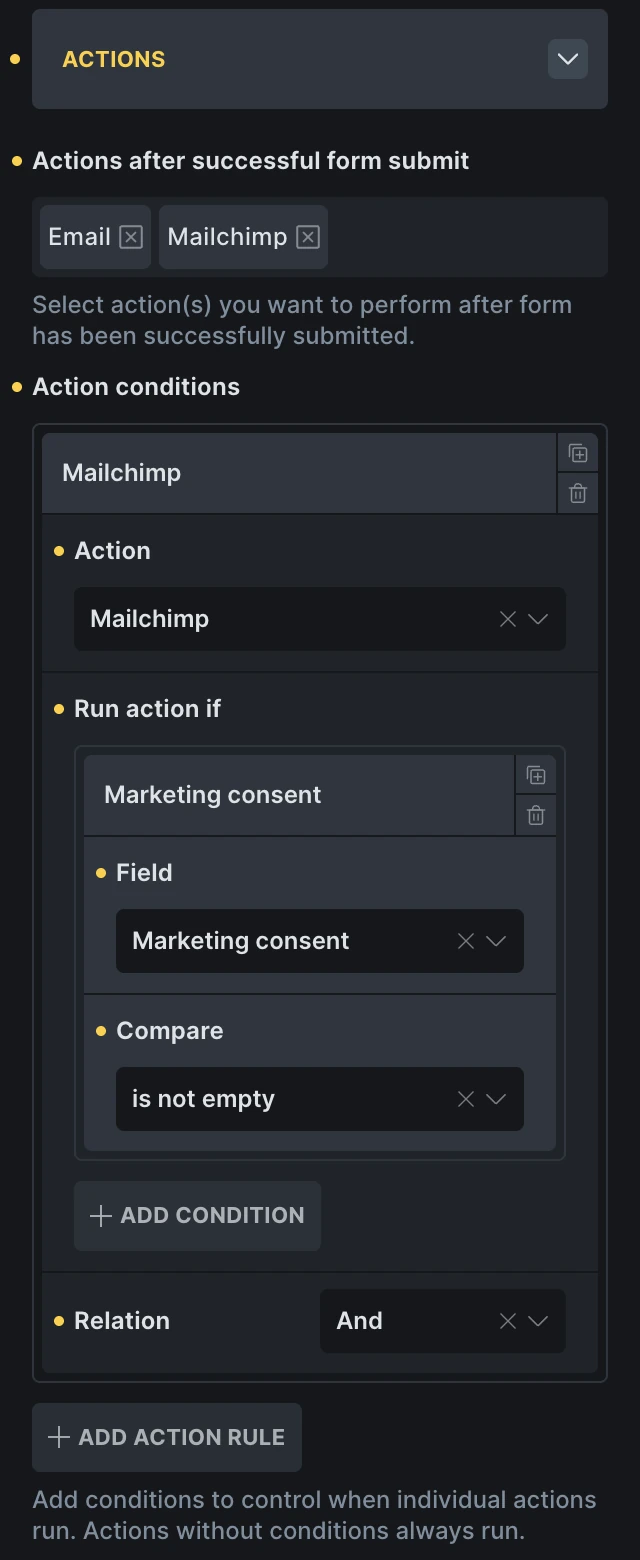Remove the Email tag using its x icon
The width and height of the screenshot is (640, 1560).
tap(131, 237)
